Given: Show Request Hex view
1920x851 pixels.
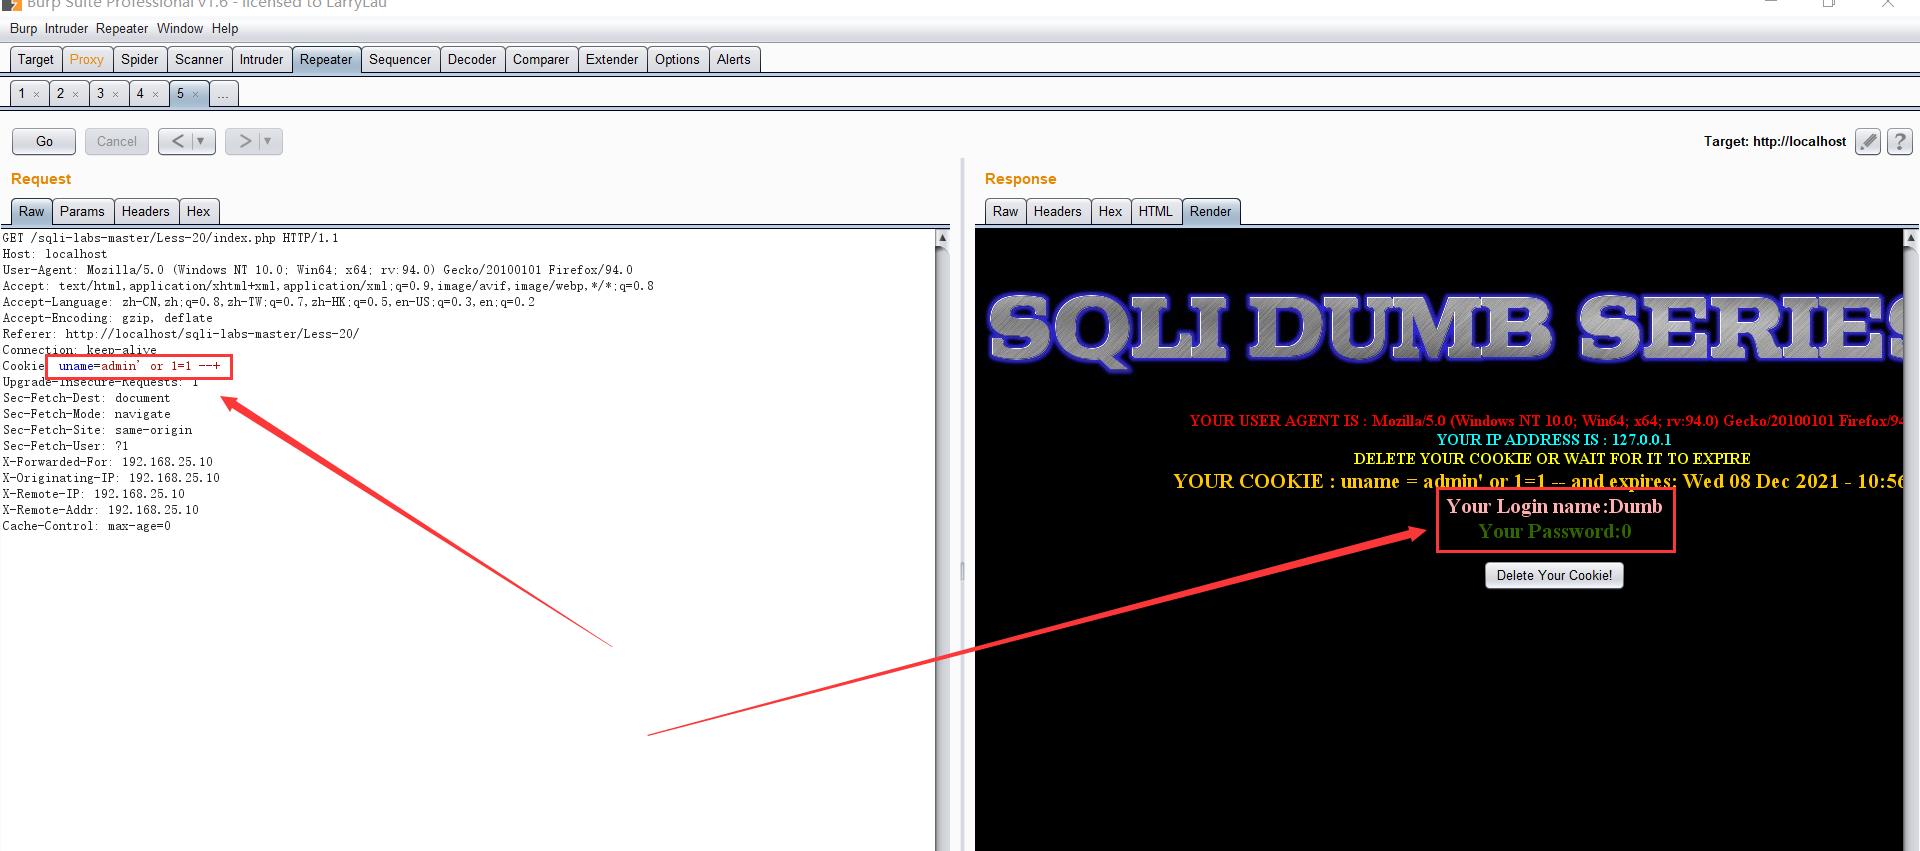Looking at the screenshot, I should pyautogui.click(x=199, y=212).
